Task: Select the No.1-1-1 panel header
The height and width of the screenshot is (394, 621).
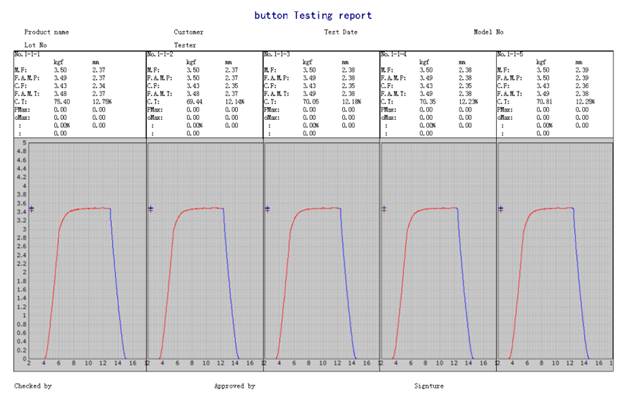Action: pyautogui.click(x=27, y=54)
